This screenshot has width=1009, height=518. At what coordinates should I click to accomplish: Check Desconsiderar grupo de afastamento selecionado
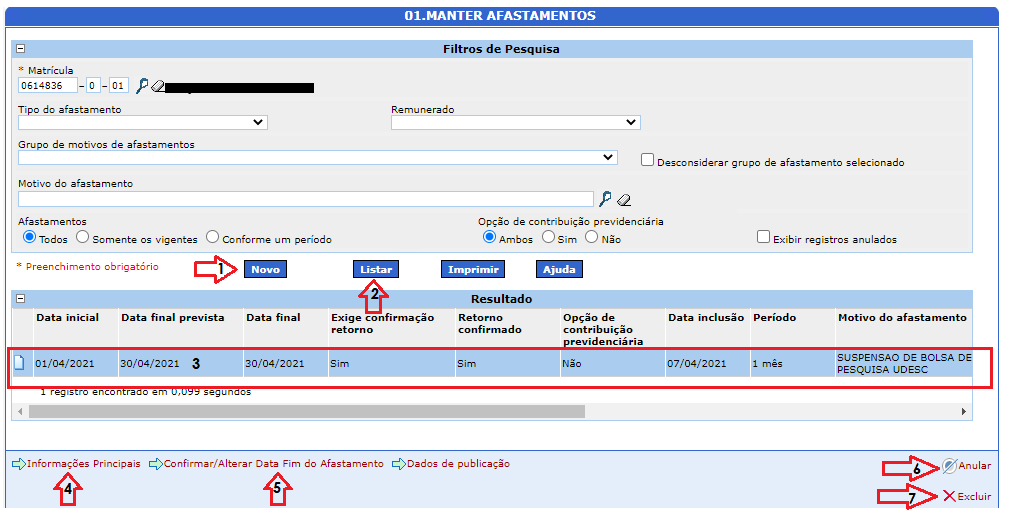(x=647, y=160)
